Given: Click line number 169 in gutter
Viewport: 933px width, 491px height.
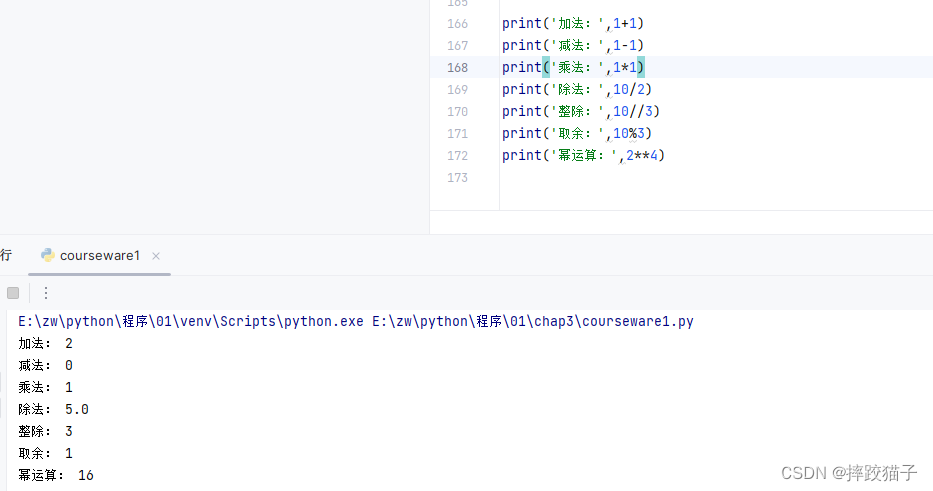Looking at the screenshot, I should 458,90.
